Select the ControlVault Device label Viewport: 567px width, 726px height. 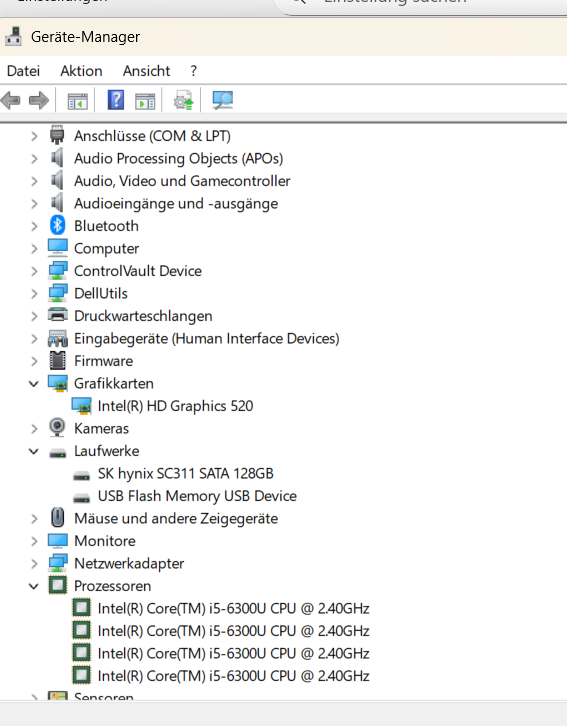click(138, 271)
